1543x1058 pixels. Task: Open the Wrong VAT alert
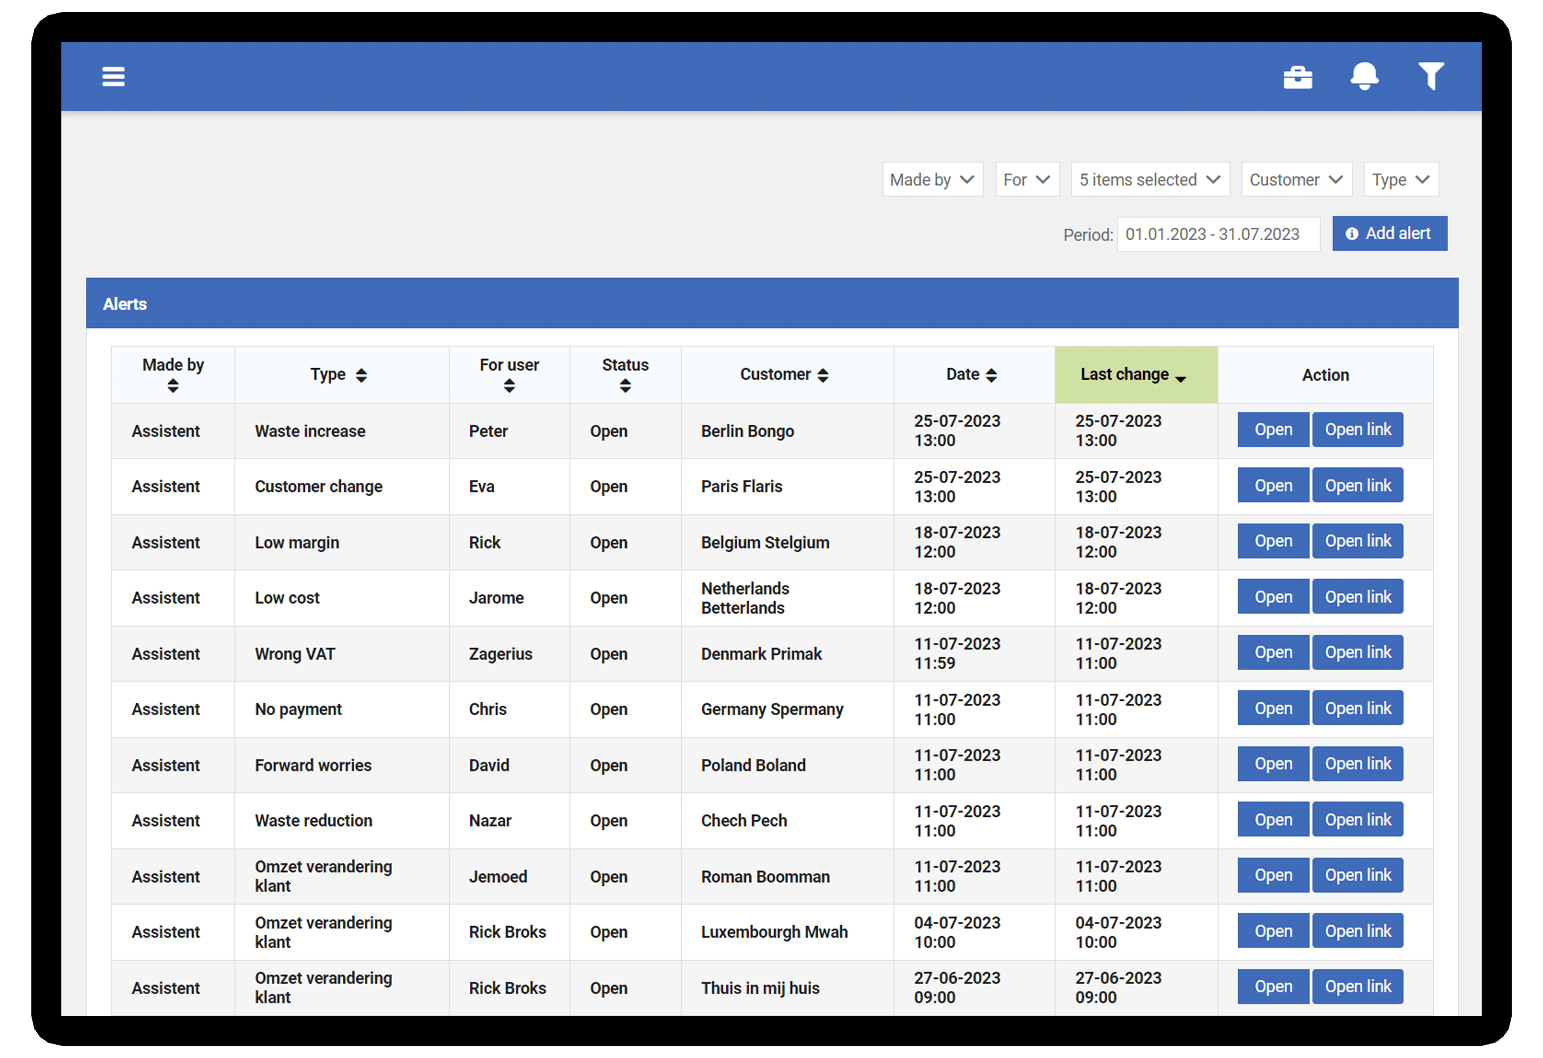click(x=1273, y=652)
